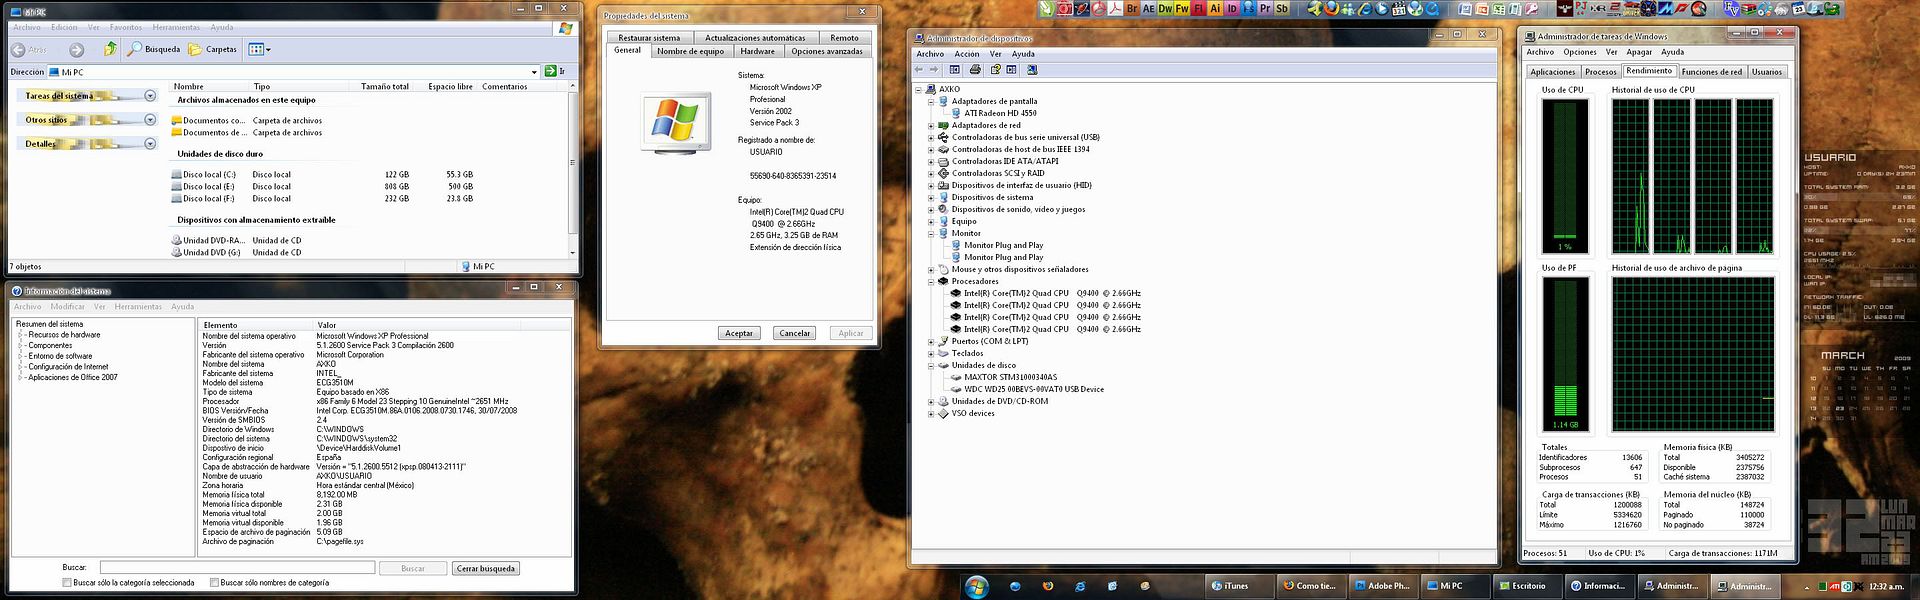Open Funciones de red tab in Task Manager
The width and height of the screenshot is (1920, 600).
tap(1711, 72)
